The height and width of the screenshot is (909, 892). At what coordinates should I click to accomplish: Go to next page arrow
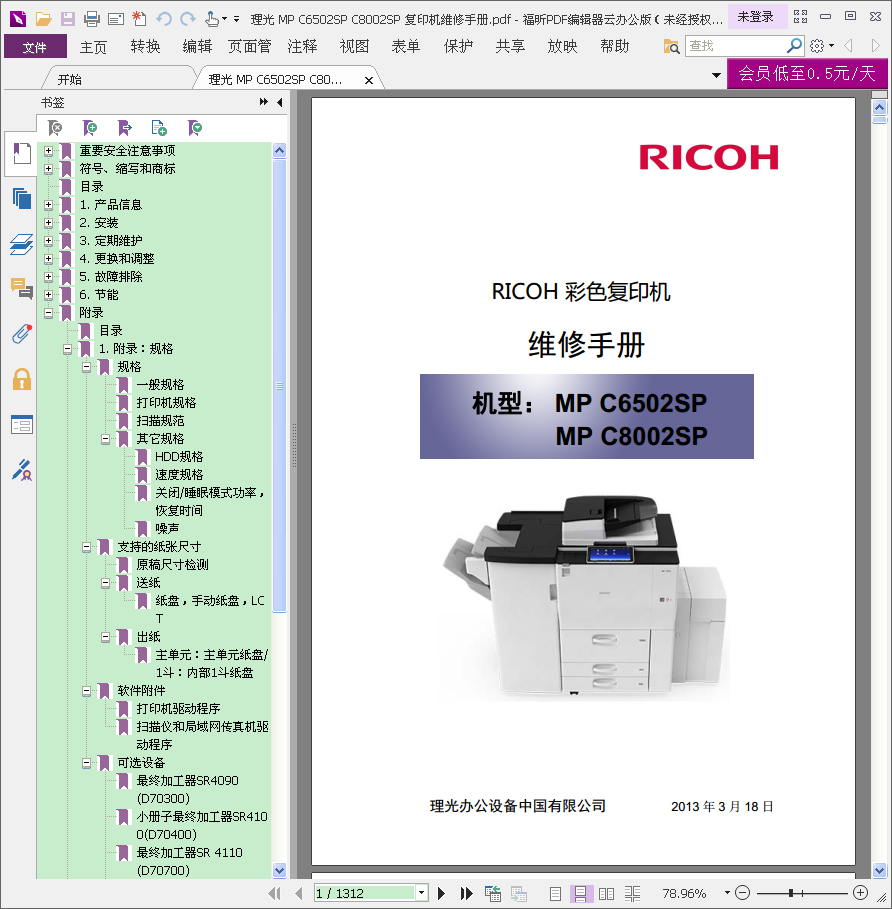click(x=441, y=893)
